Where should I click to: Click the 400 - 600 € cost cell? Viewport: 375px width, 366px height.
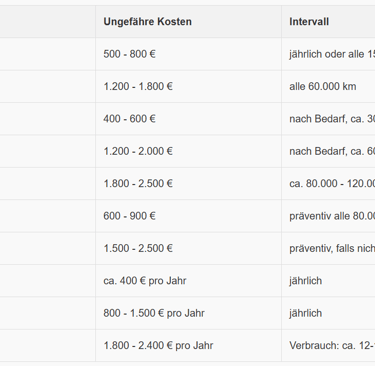pos(188,119)
